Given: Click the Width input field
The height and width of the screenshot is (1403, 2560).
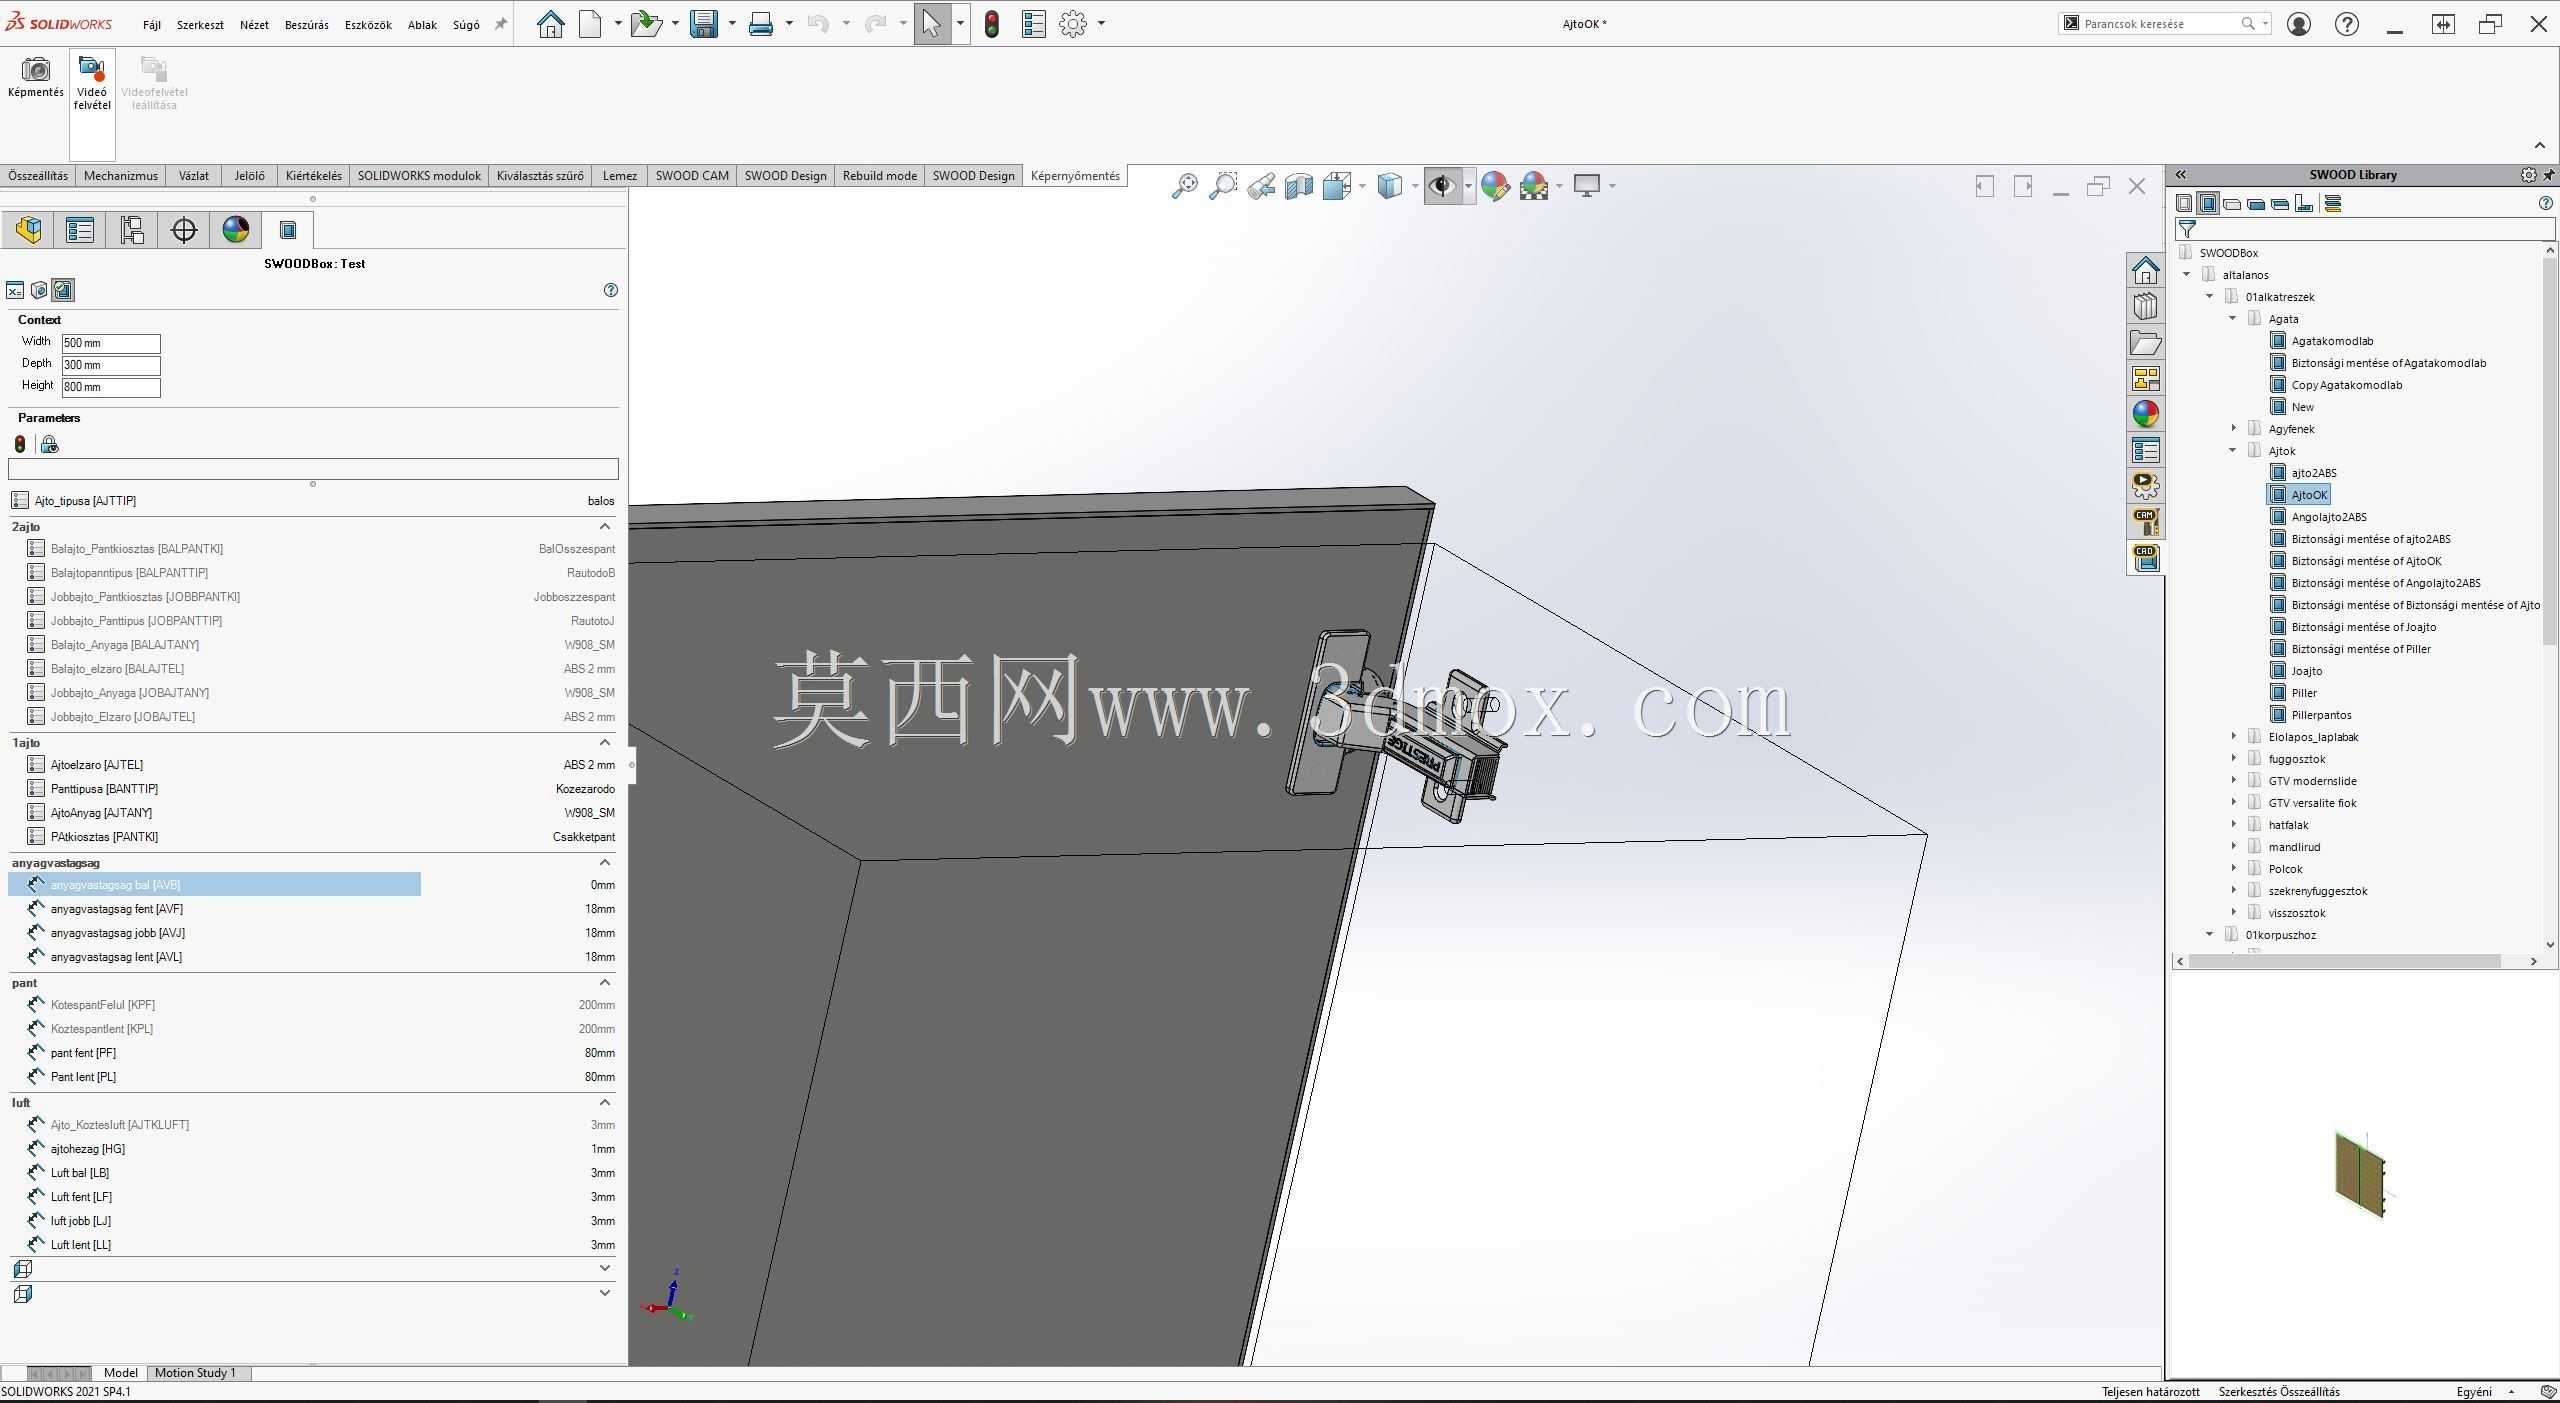Looking at the screenshot, I should (111, 343).
